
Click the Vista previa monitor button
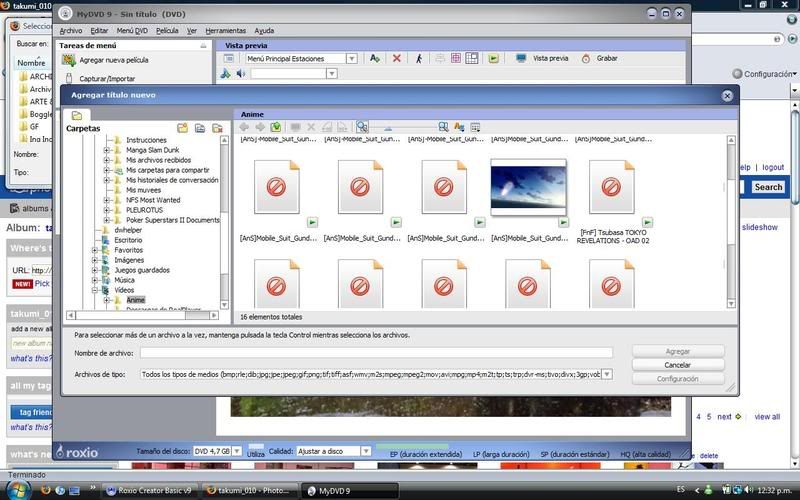(x=542, y=58)
